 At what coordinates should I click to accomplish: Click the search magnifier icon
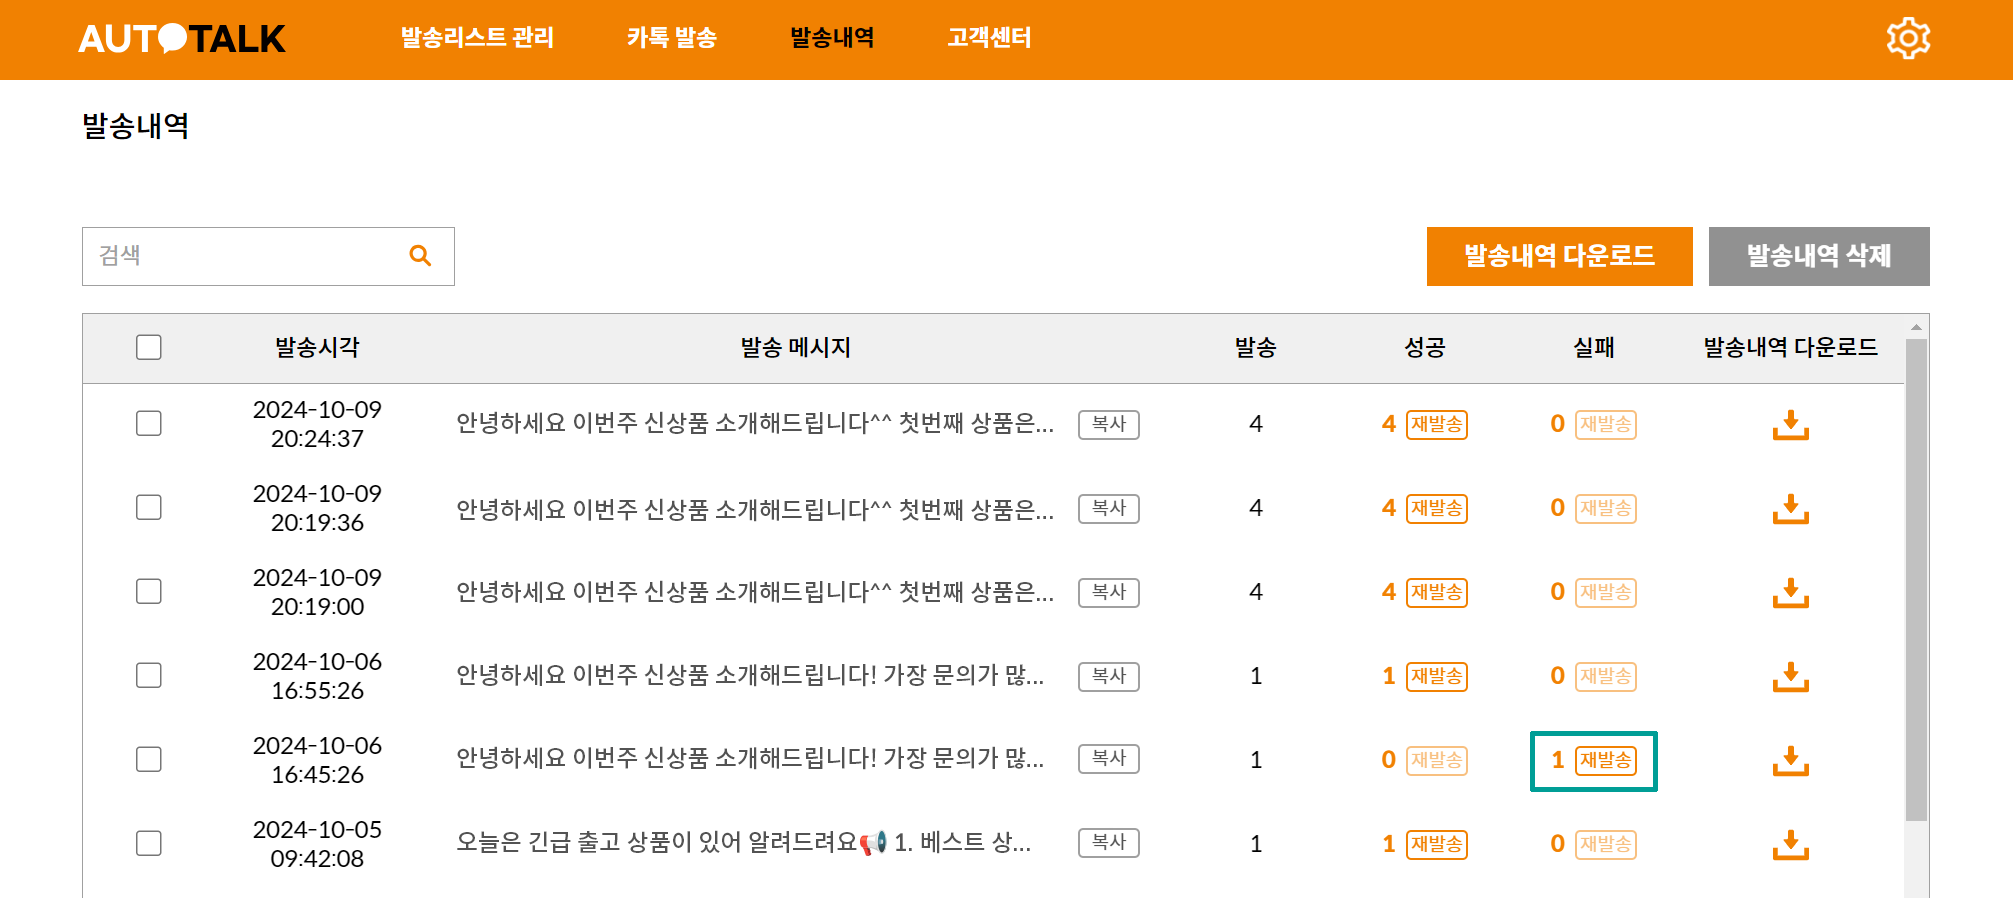[420, 256]
